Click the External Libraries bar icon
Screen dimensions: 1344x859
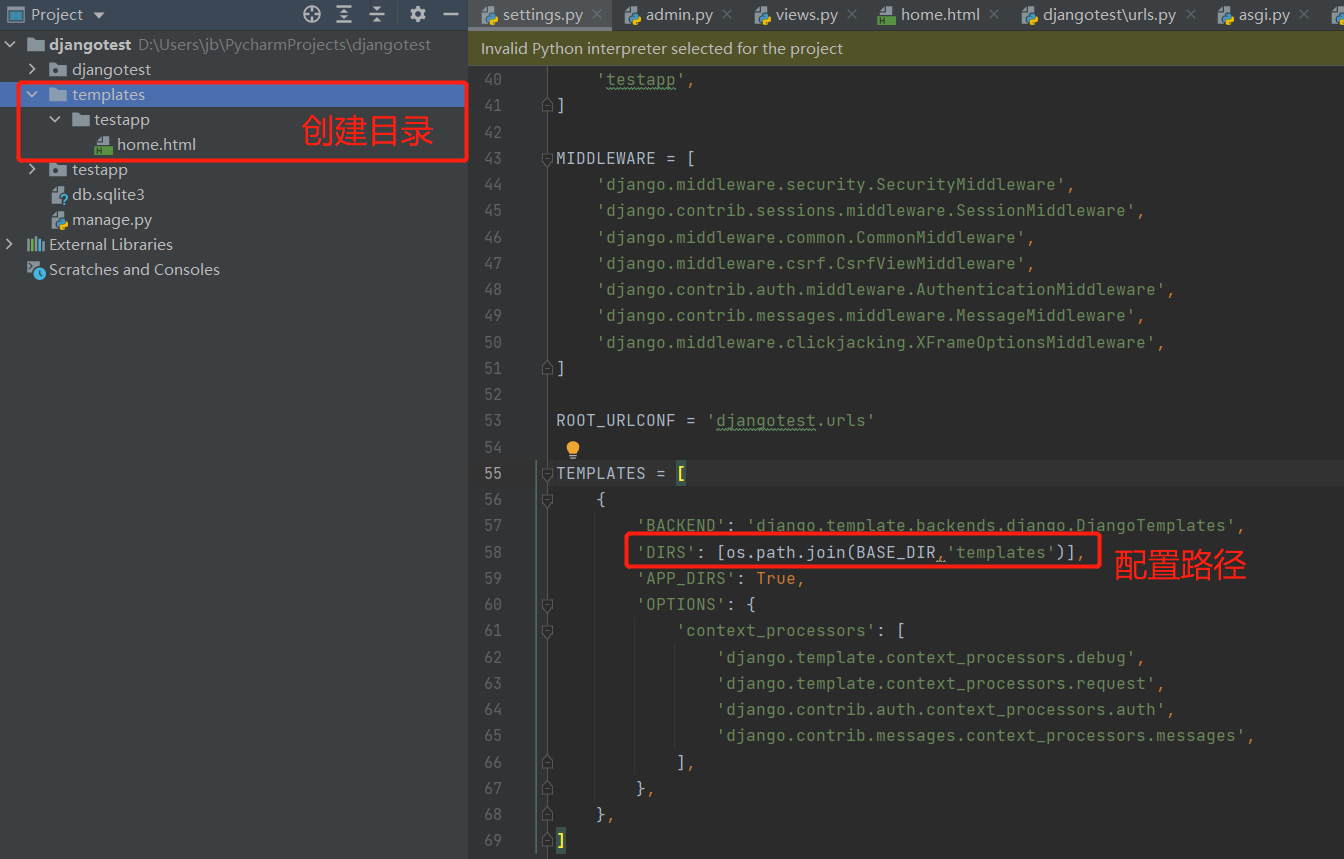coord(36,244)
